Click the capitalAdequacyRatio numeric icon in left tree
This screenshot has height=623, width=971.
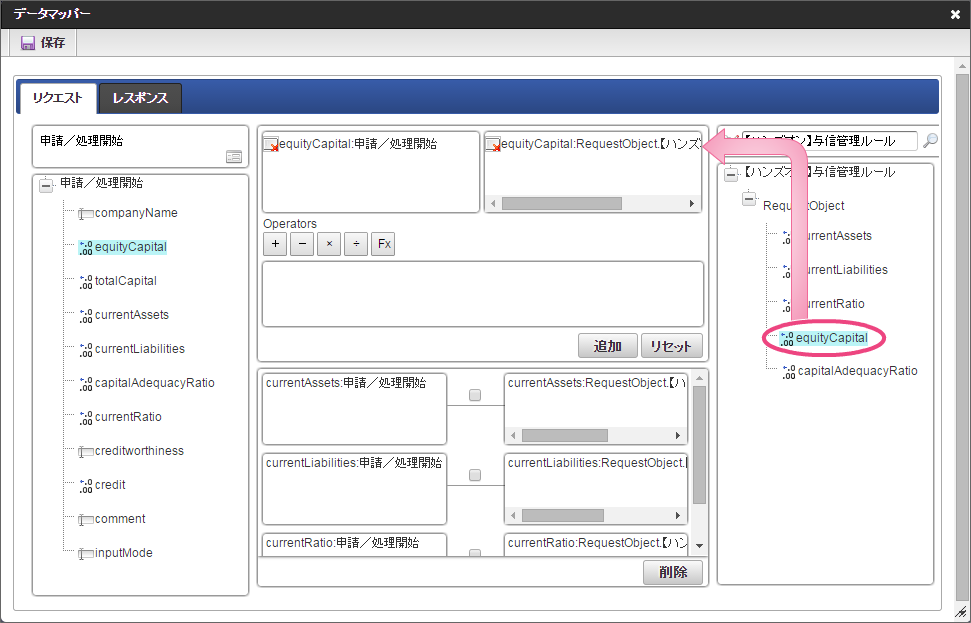tap(85, 384)
